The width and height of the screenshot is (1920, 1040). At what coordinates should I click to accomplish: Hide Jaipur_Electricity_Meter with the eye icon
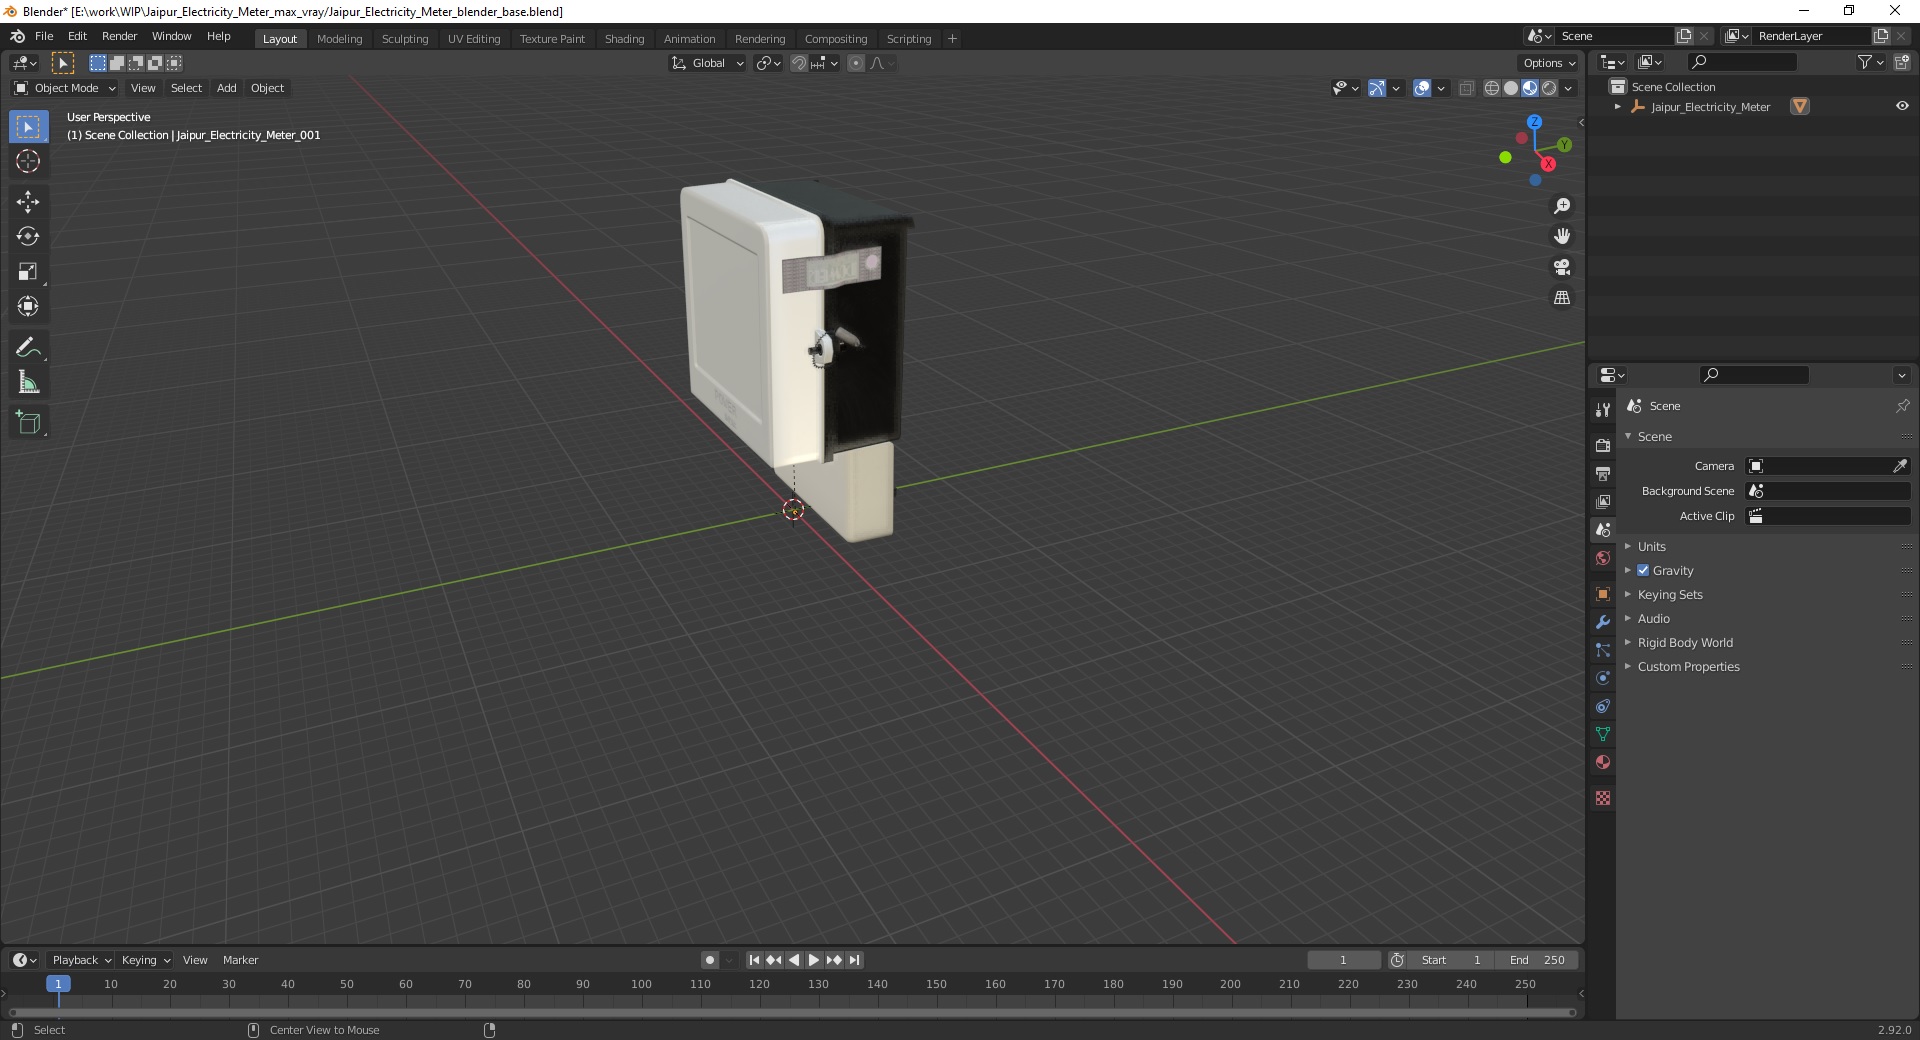pyautogui.click(x=1902, y=106)
